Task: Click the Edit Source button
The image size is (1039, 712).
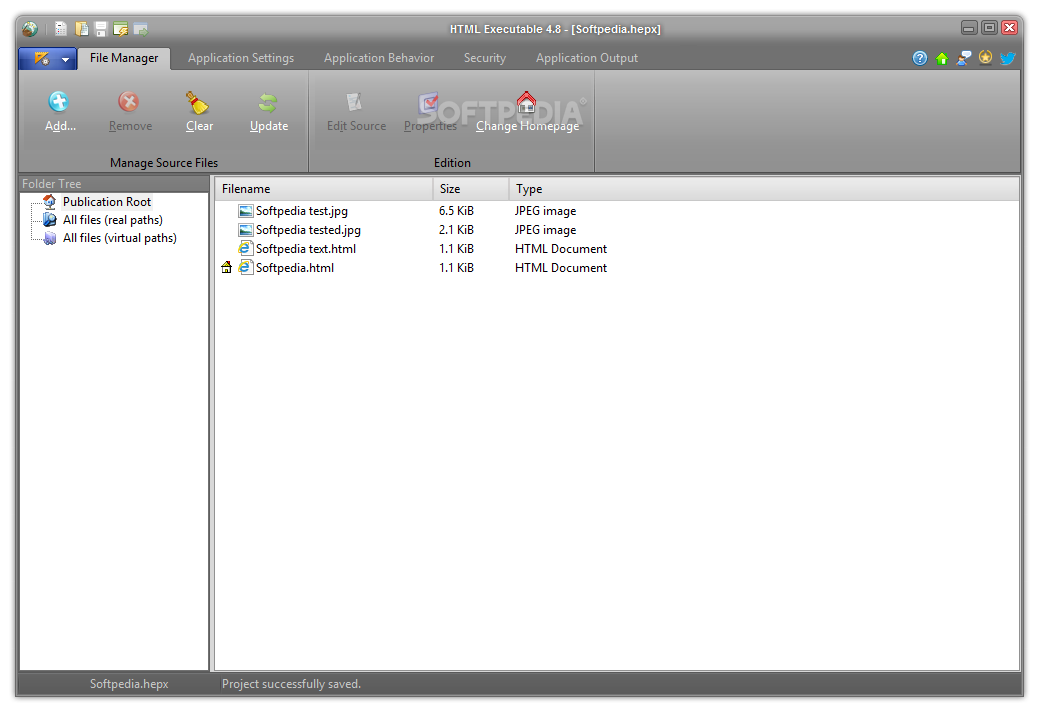Action: pyautogui.click(x=356, y=111)
